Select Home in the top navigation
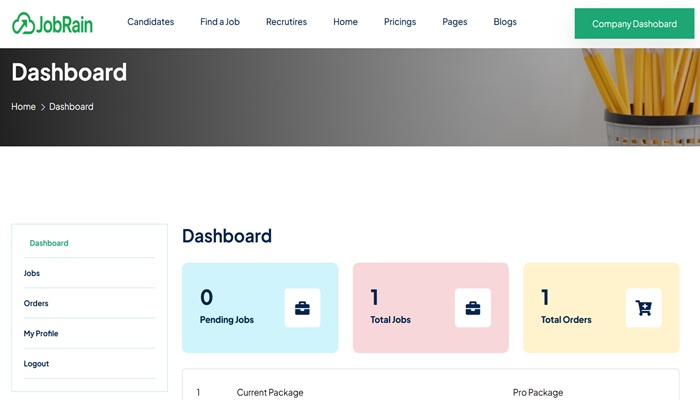 tap(345, 22)
